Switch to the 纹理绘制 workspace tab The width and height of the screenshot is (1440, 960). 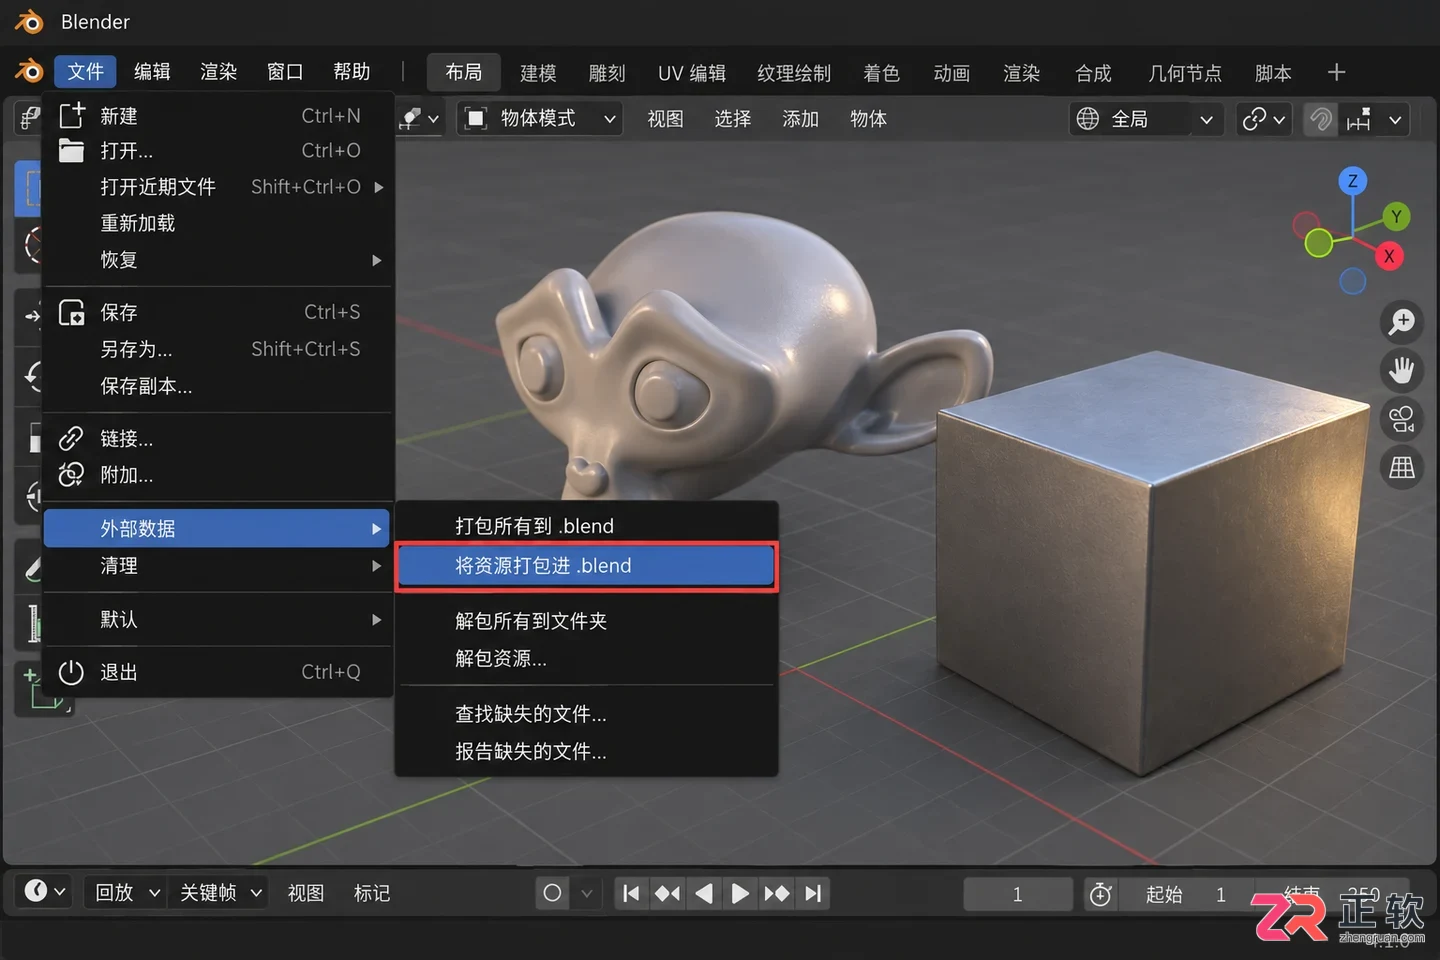[x=794, y=74]
